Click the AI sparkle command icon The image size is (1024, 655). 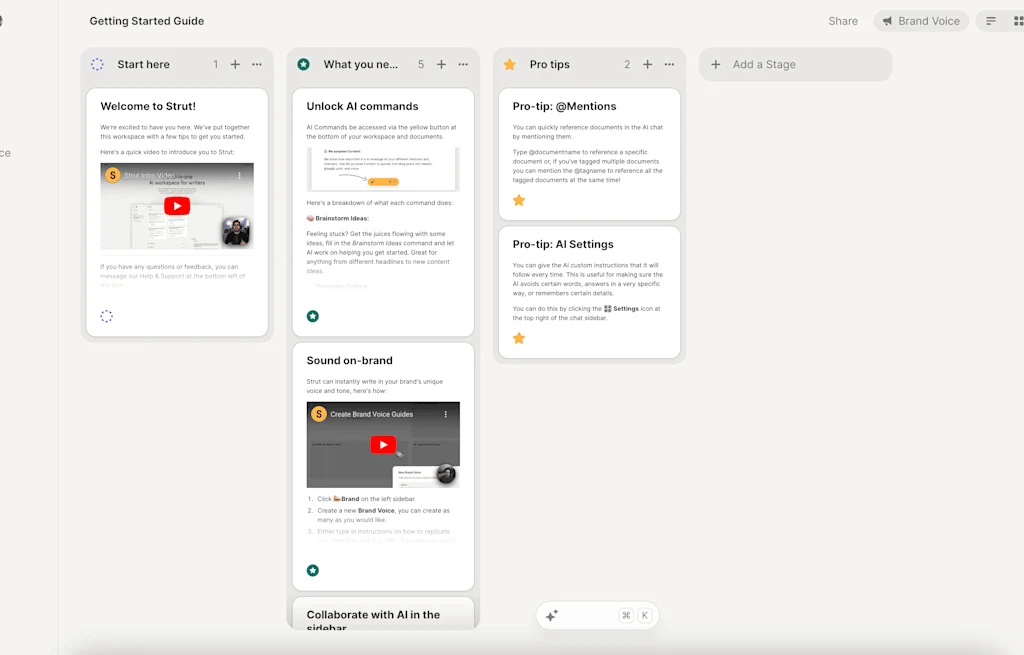552,615
